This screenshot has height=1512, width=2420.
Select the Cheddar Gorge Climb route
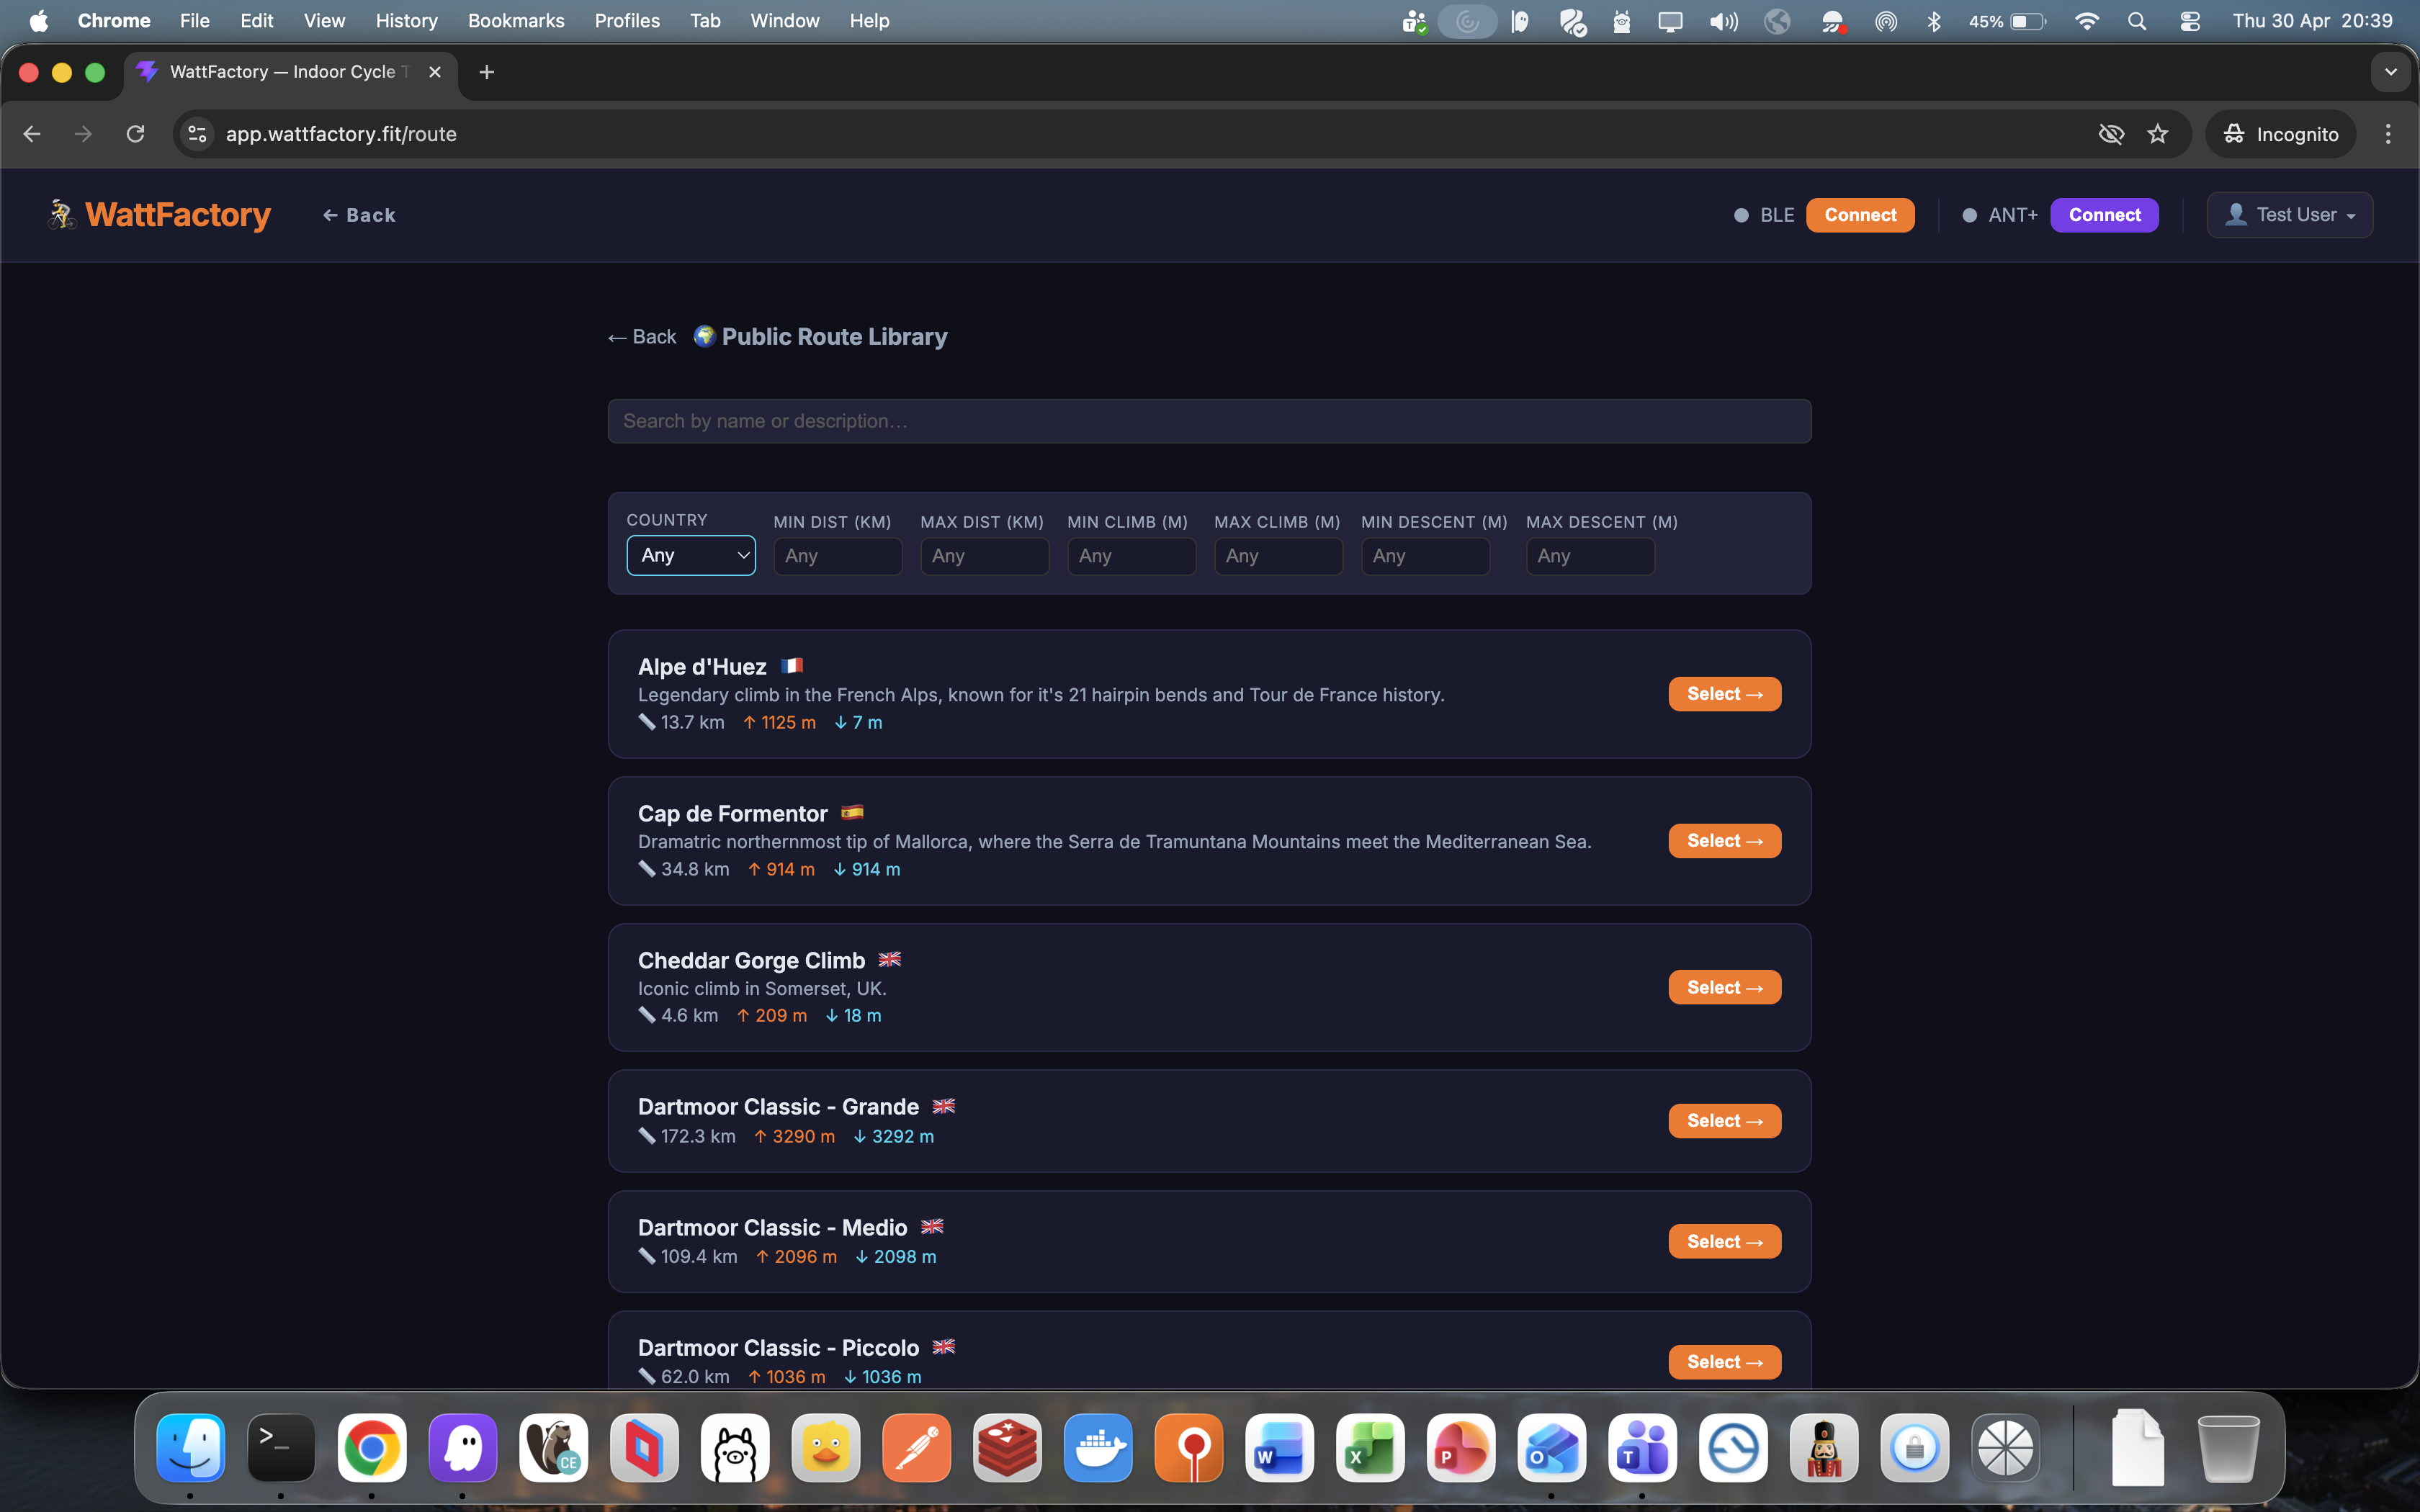click(1725, 987)
